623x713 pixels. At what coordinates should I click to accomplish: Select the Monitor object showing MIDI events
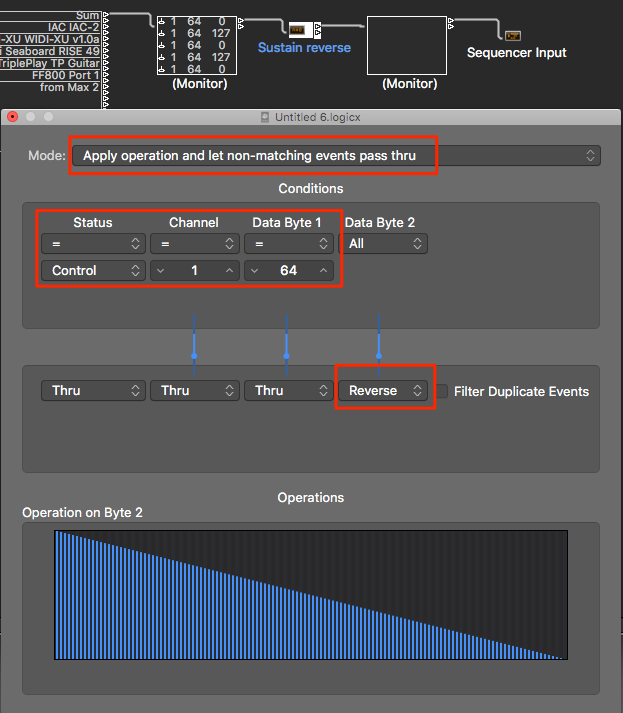(x=198, y=46)
